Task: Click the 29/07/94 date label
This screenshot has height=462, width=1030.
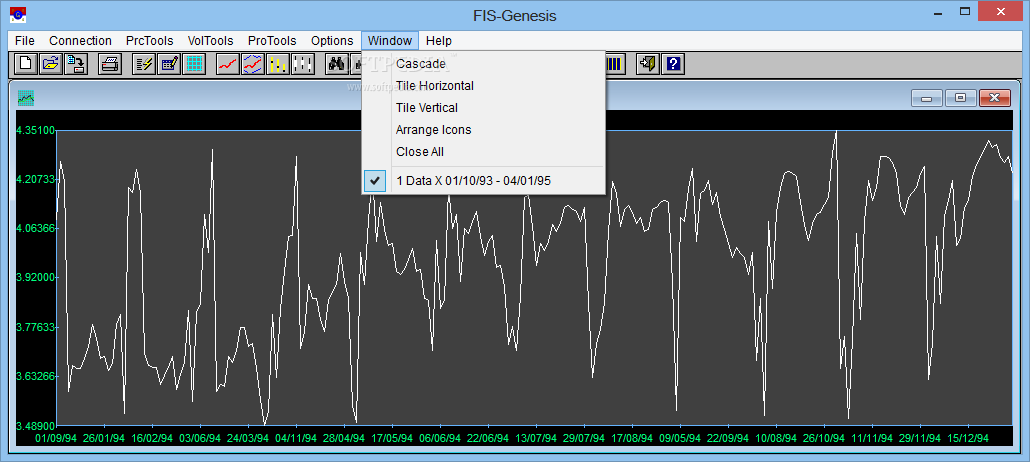Action: pos(584,438)
